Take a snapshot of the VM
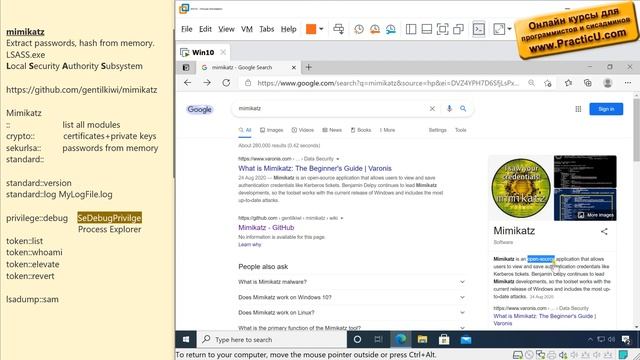The width and height of the screenshot is (640, 360). [359, 29]
